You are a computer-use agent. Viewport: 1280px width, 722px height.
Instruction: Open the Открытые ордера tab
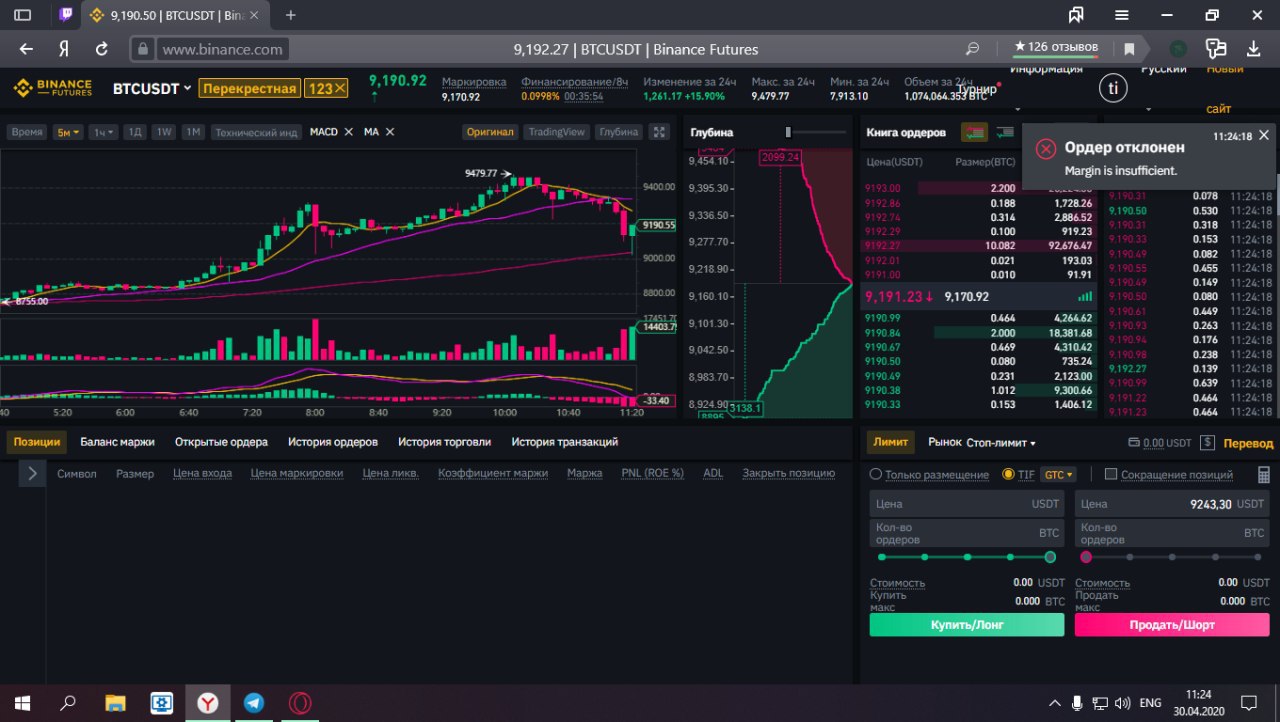click(x=221, y=442)
